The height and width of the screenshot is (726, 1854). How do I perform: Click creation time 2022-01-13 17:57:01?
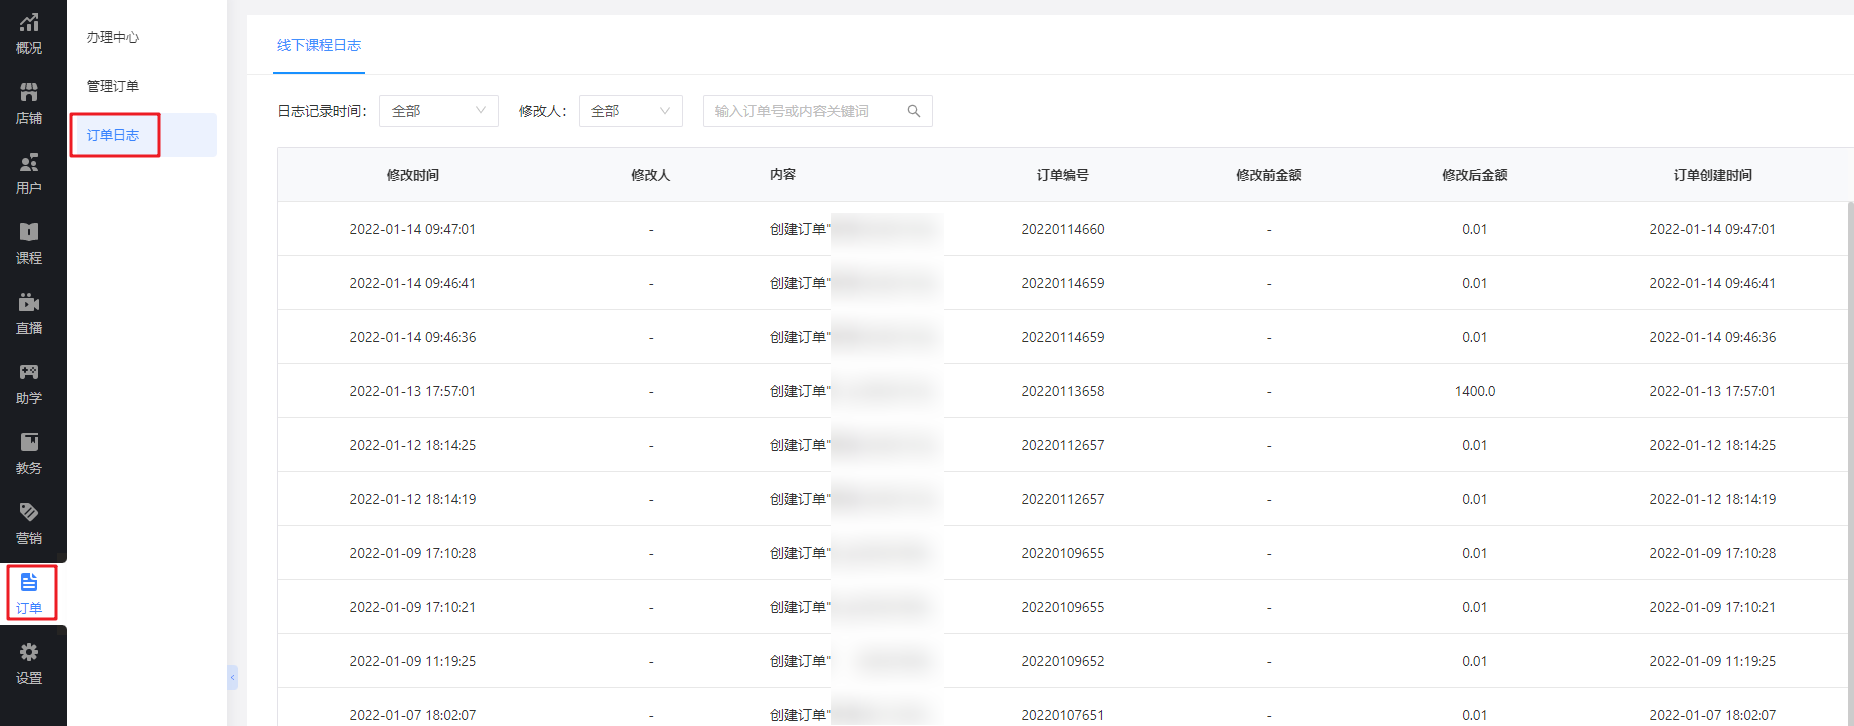pyautogui.click(x=1713, y=391)
